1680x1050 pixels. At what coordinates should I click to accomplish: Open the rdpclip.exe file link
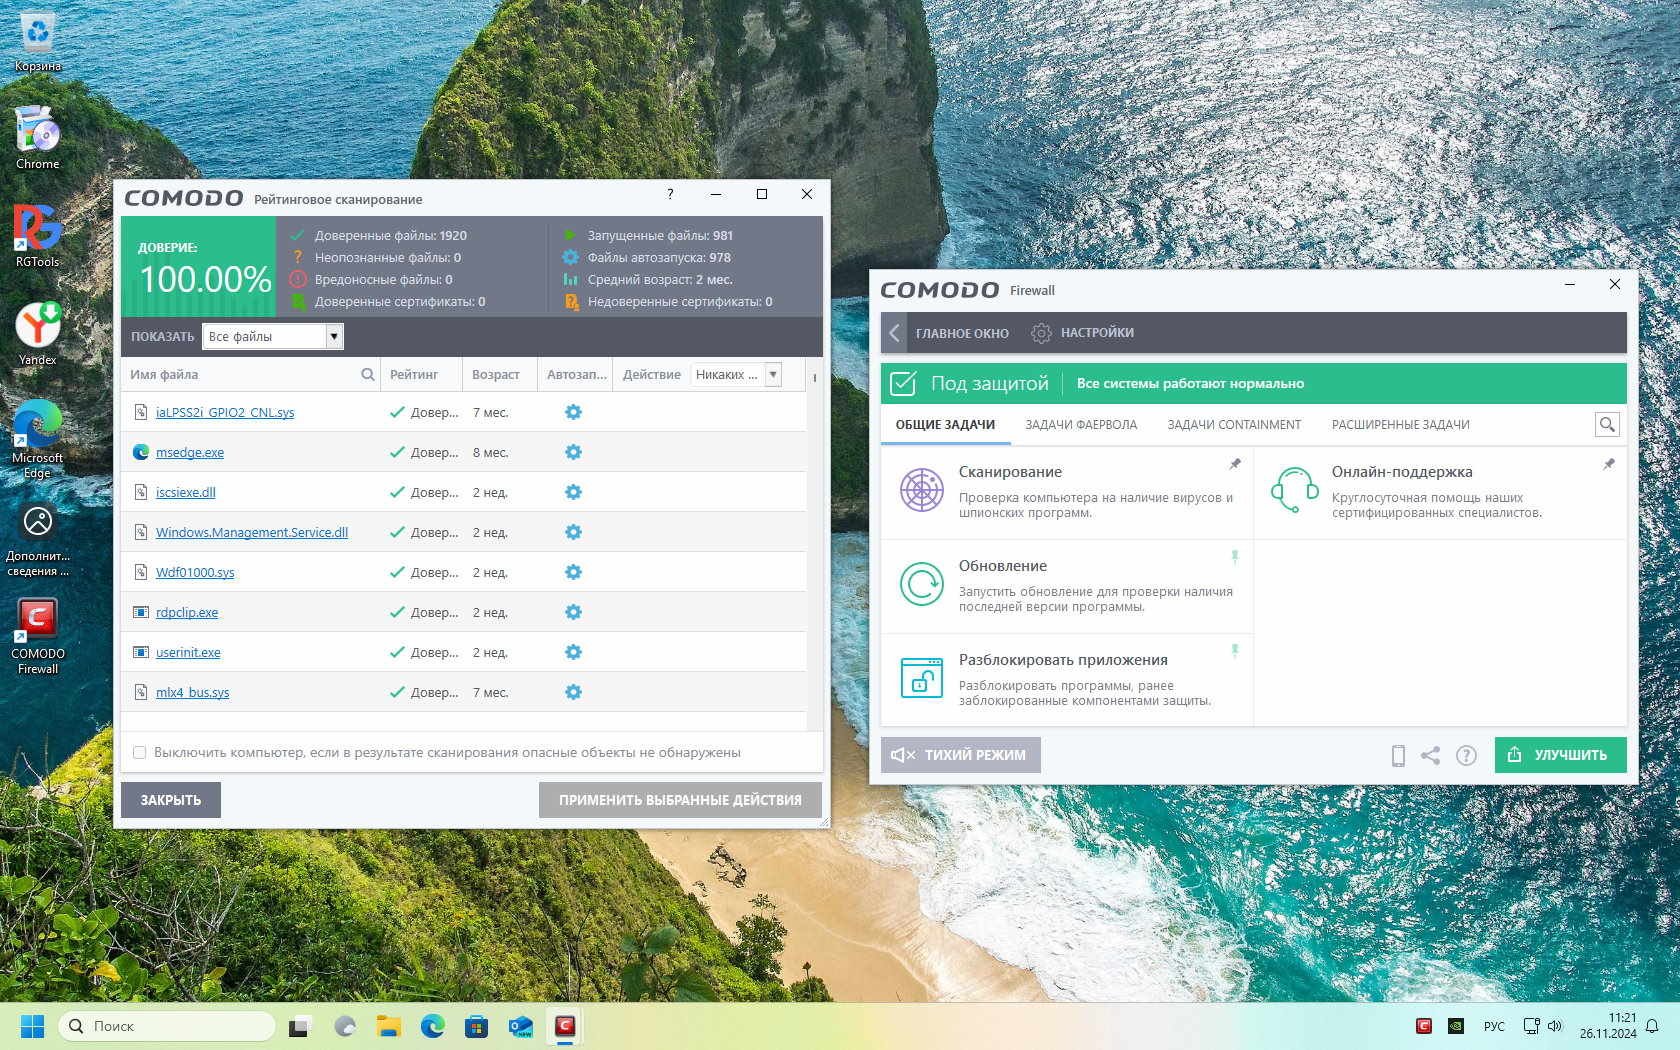tap(187, 613)
